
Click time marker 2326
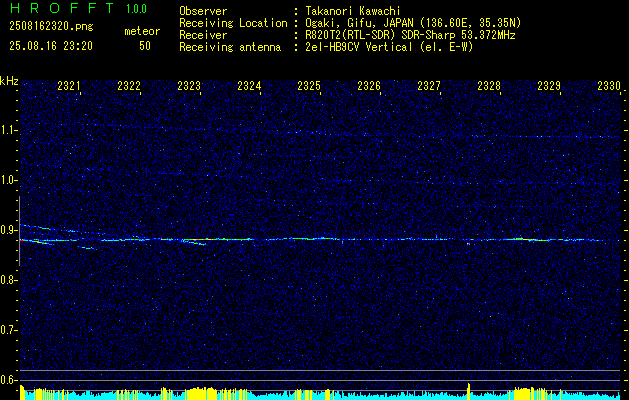coord(369,85)
